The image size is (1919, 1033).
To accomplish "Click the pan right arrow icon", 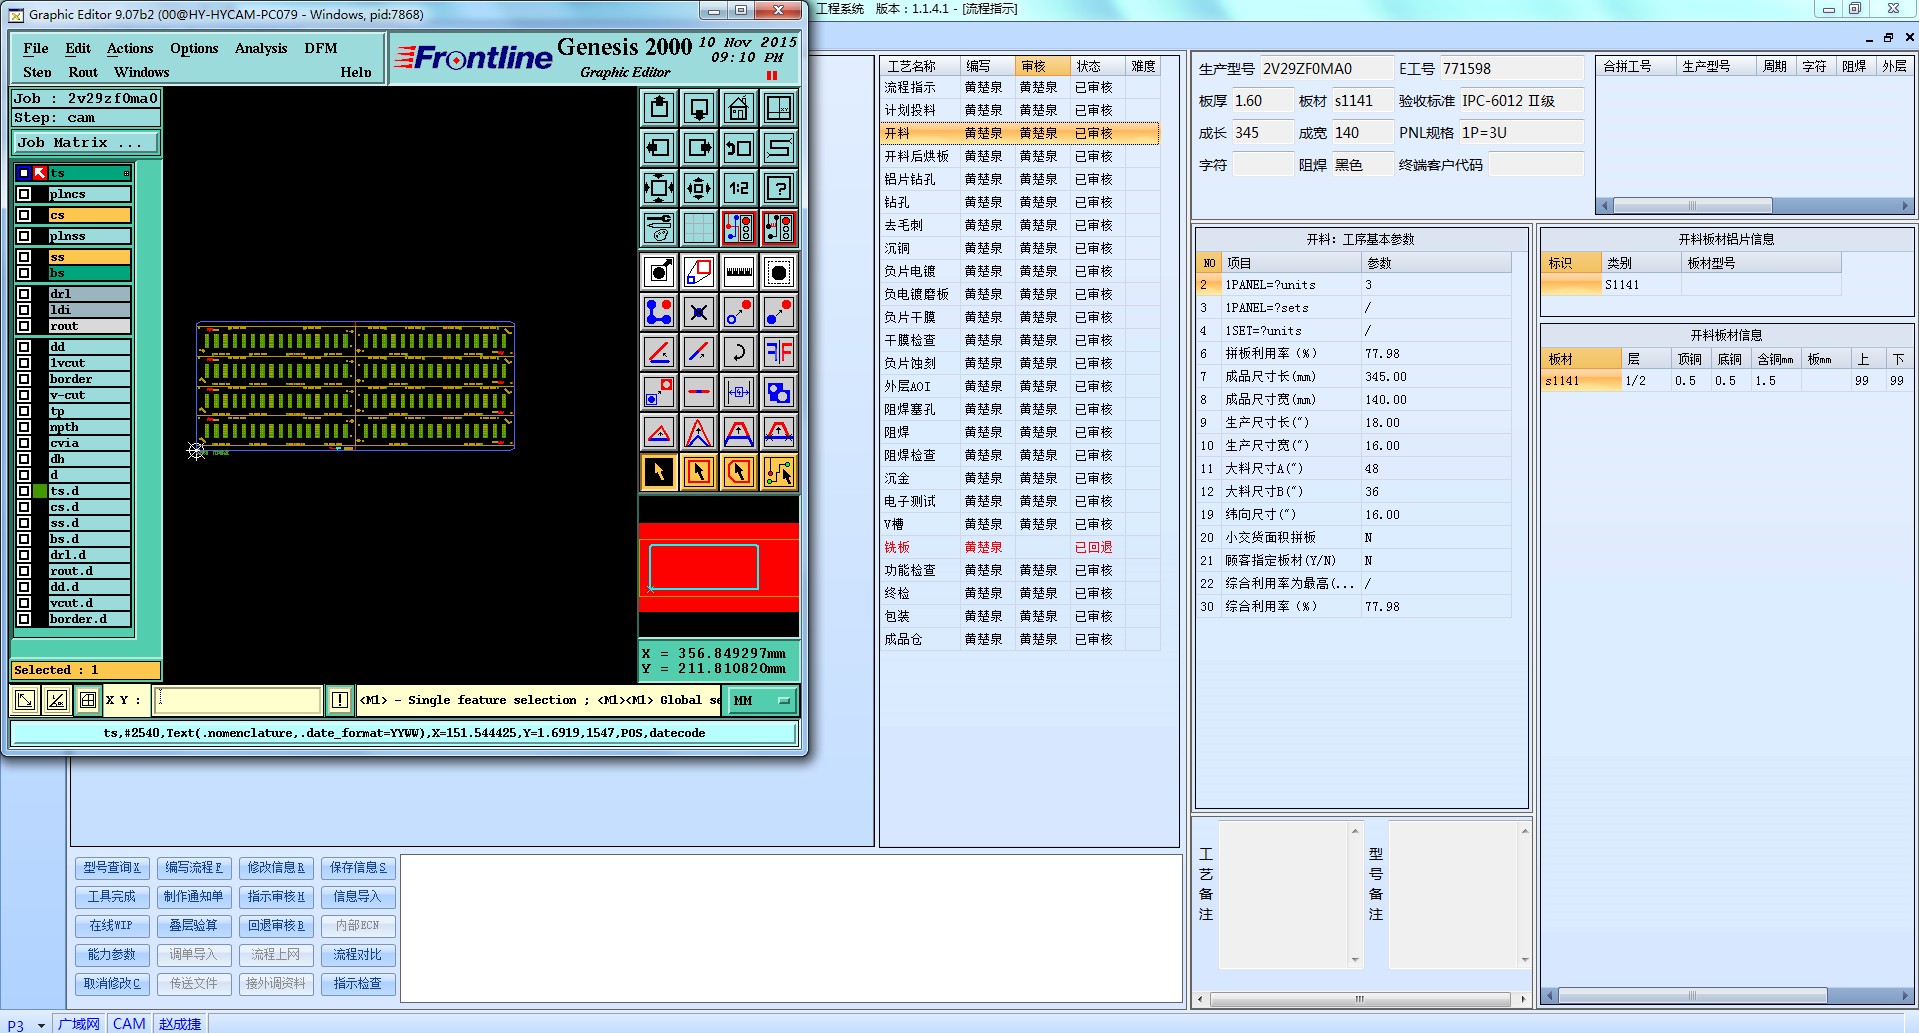I will [x=699, y=148].
